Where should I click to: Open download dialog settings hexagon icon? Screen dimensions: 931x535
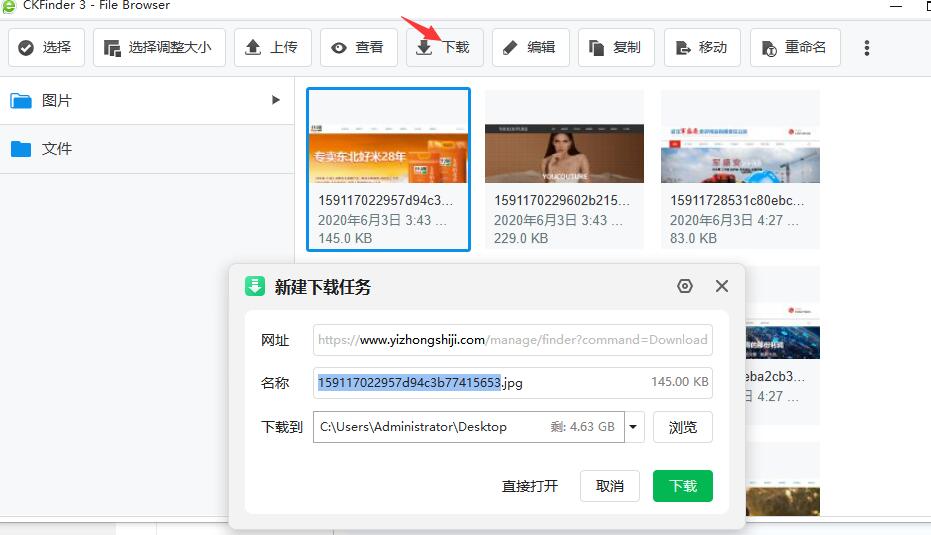pos(685,286)
